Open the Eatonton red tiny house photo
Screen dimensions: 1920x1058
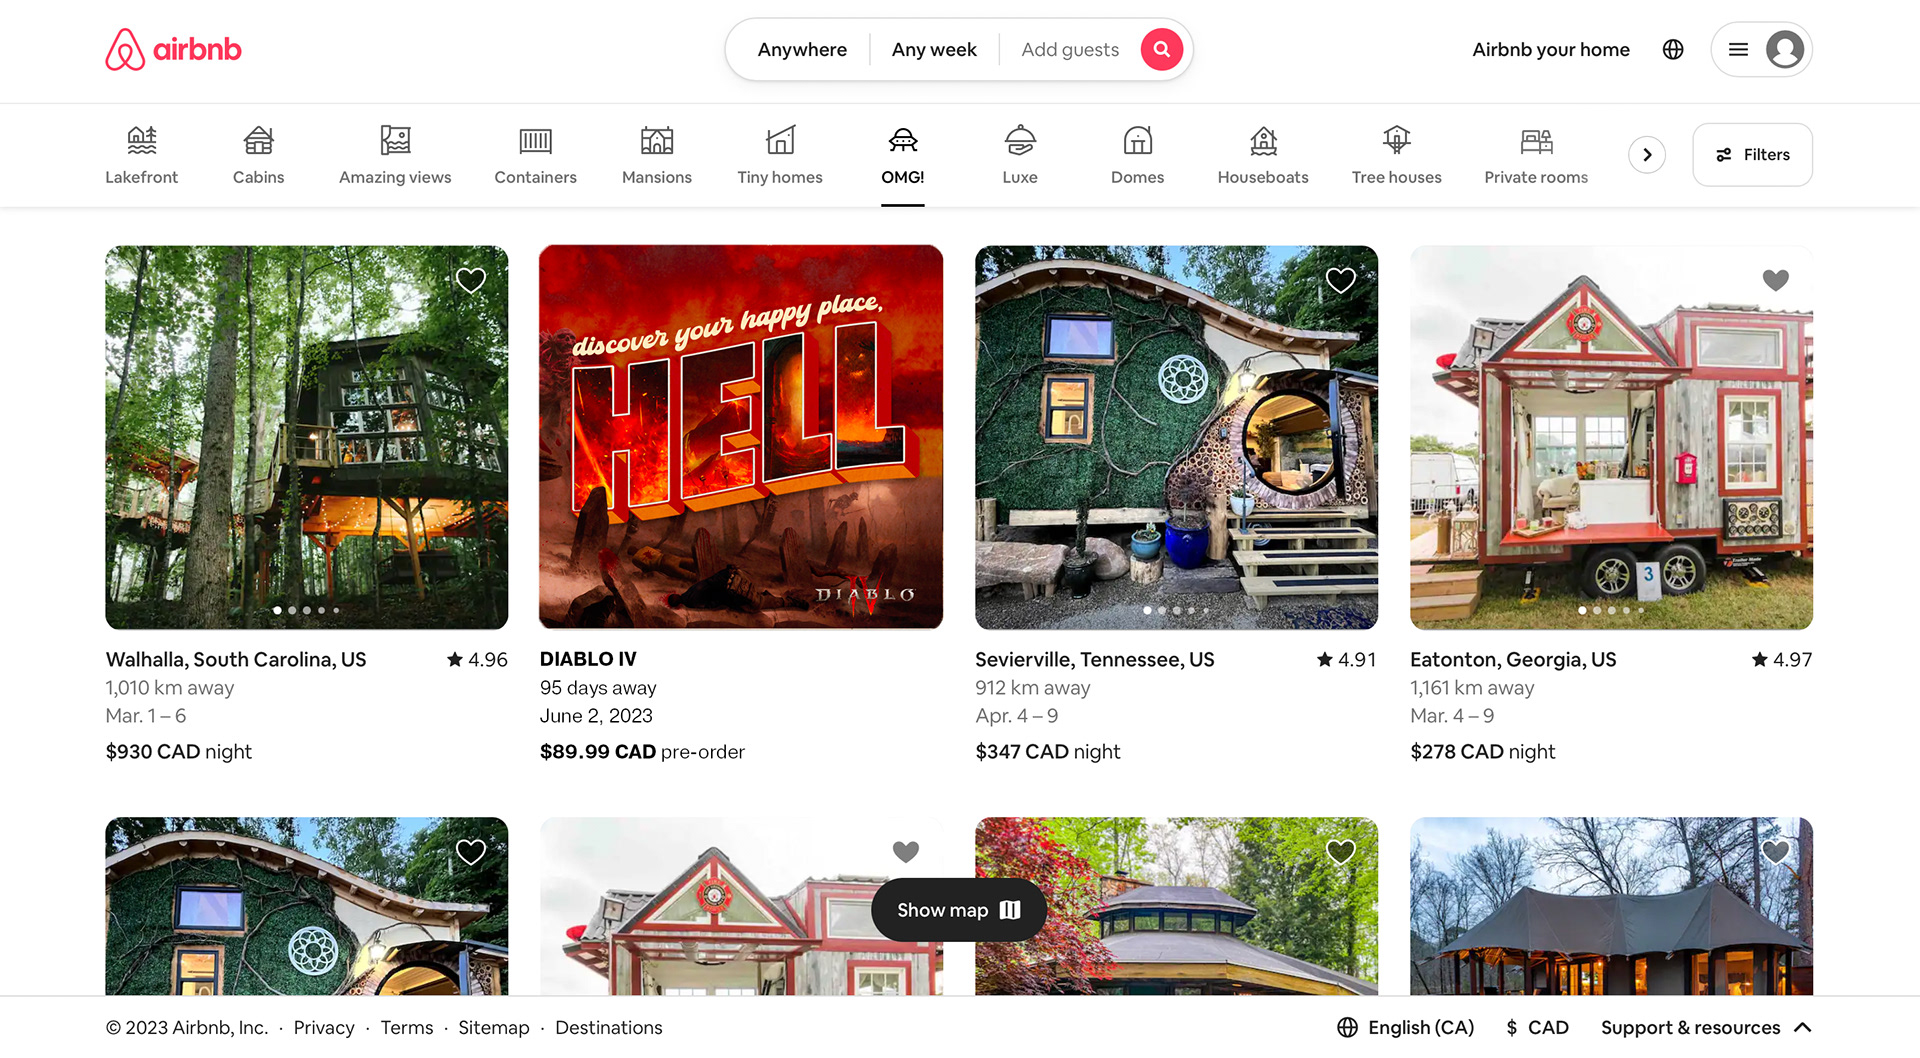[x=1611, y=438]
